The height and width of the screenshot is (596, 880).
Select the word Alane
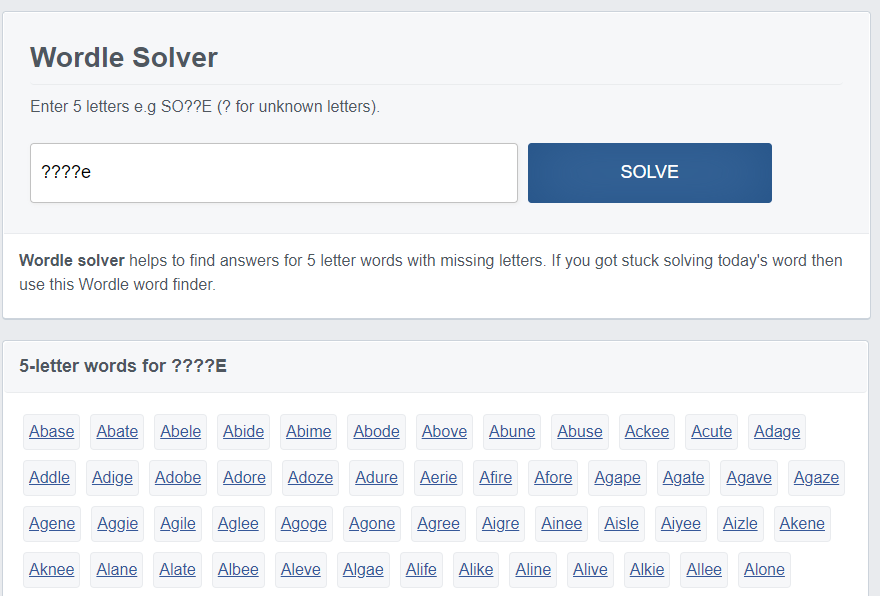116,569
